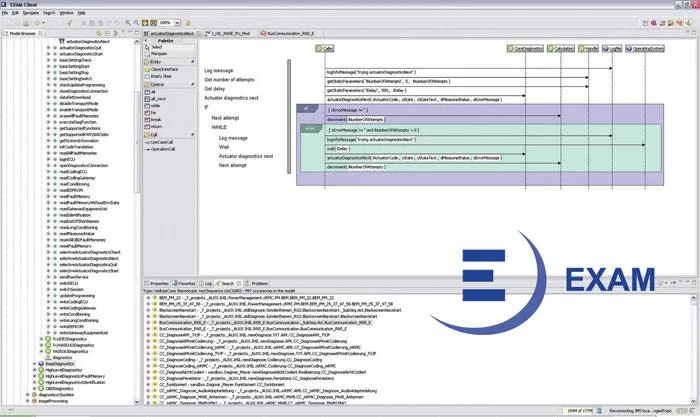Switch to the Properties tab
The height and width of the screenshot is (417, 700).
[x=157, y=284]
